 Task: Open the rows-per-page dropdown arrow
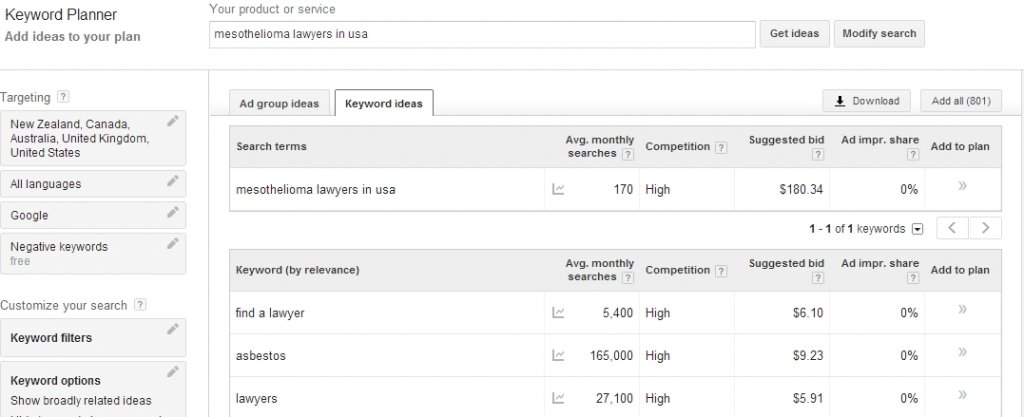click(917, 229)
